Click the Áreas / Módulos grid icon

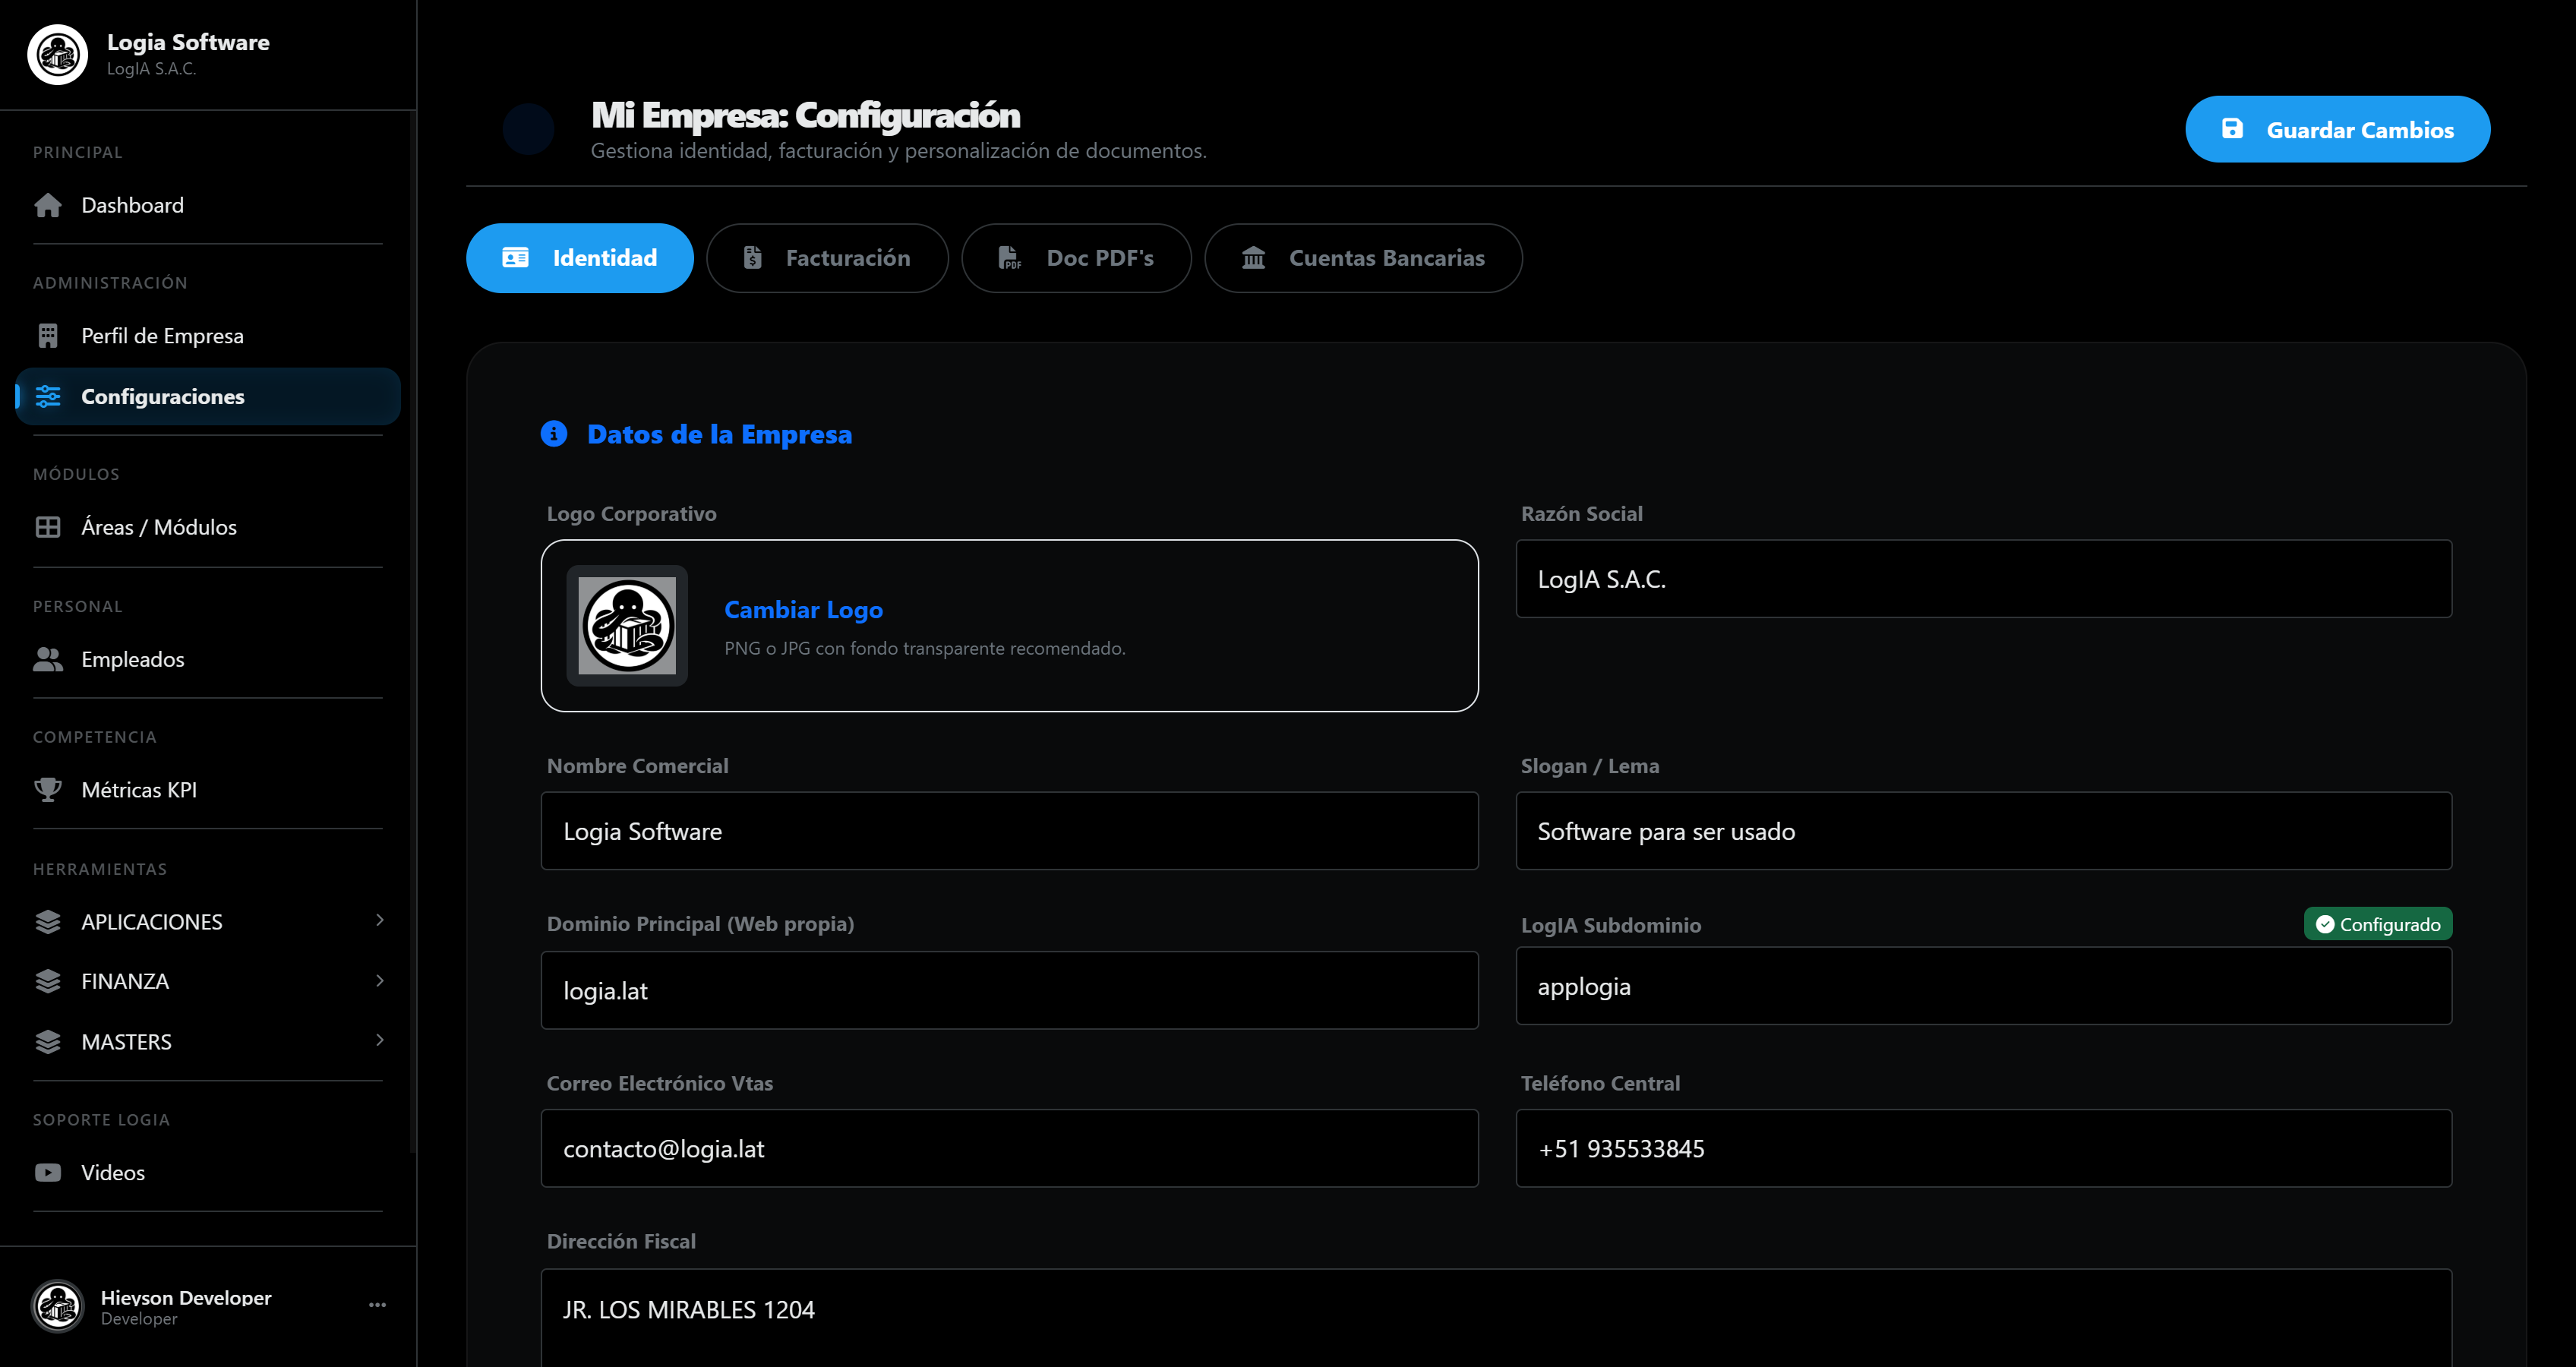tap(48, 527)
